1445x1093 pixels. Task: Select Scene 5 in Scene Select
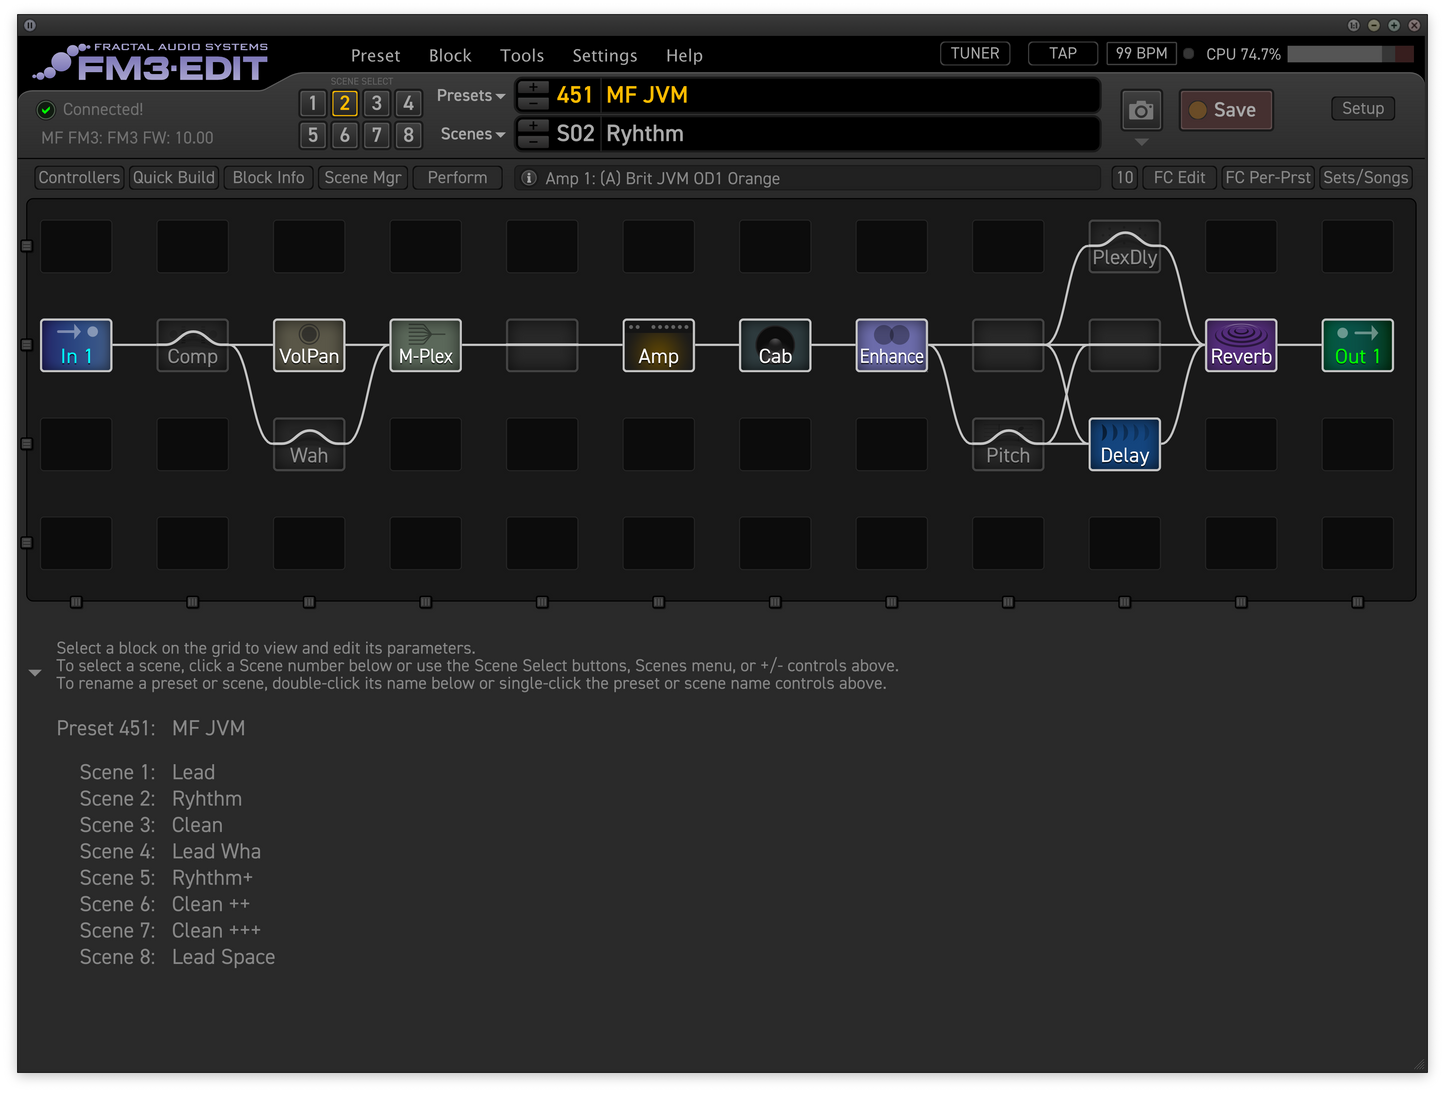point(313,135)
